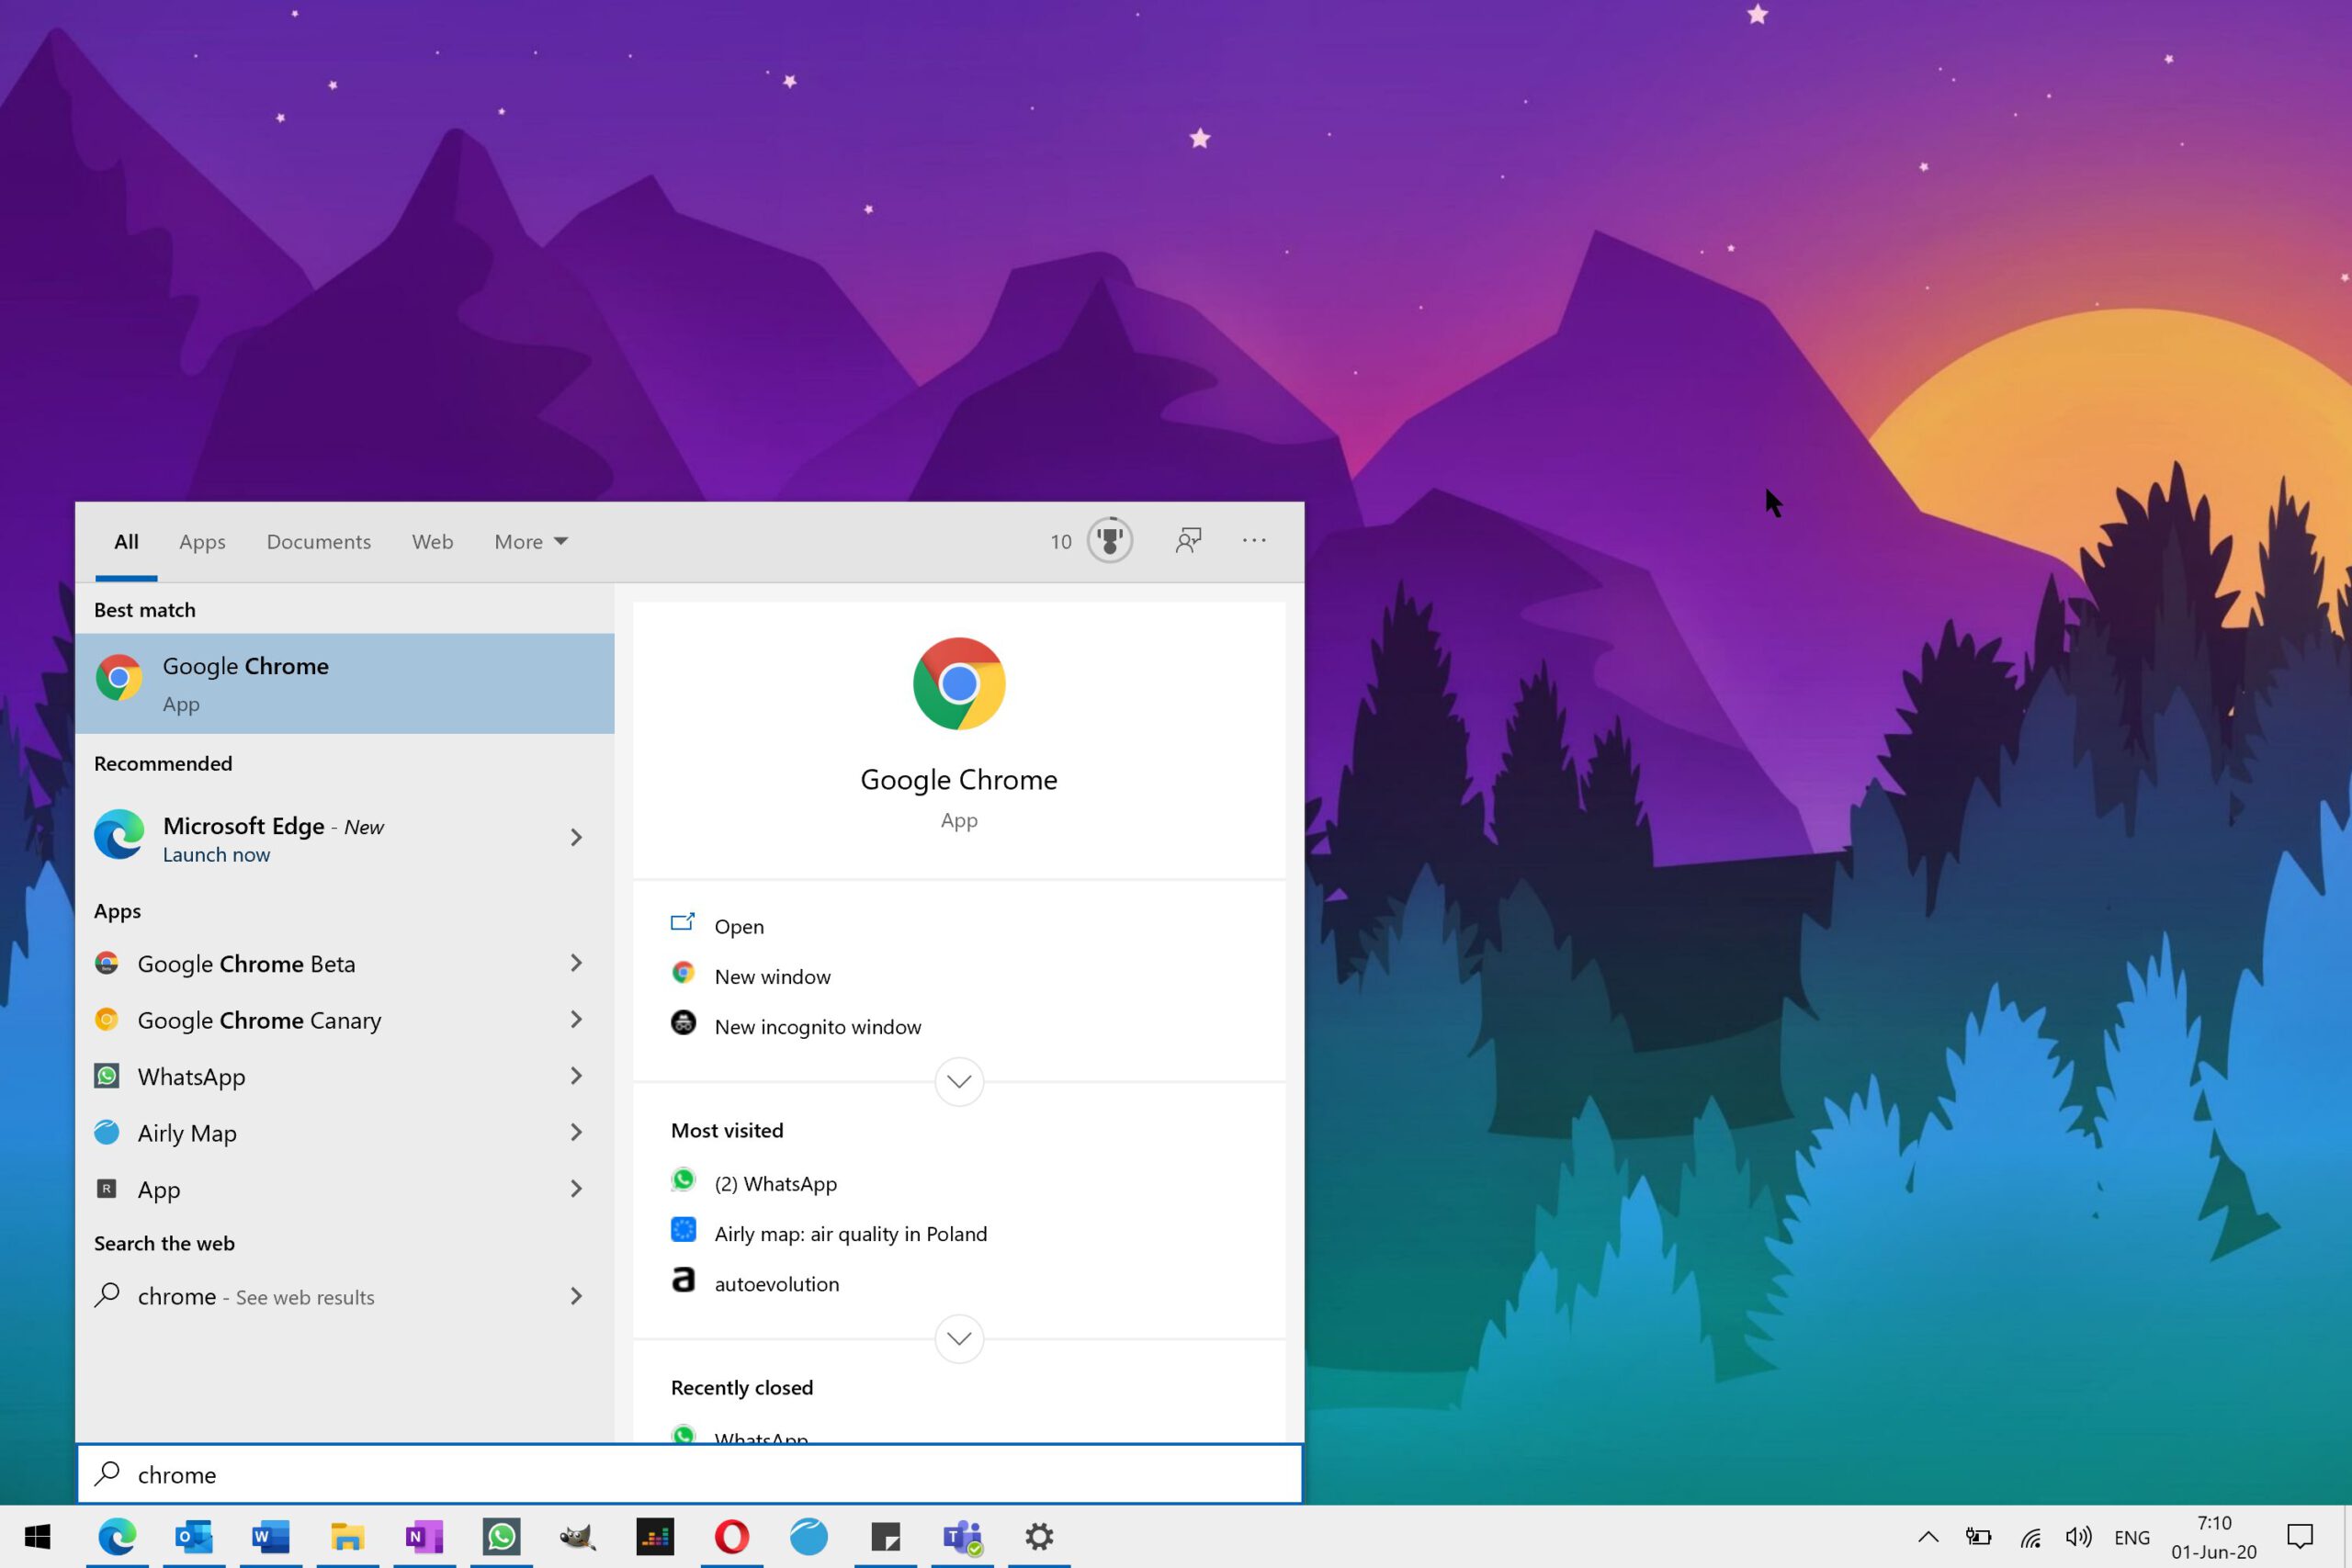Open (2) WhatsApp under Most visited
The height and width of the screenshot is (1568, 2352).
pos(775,1183)
